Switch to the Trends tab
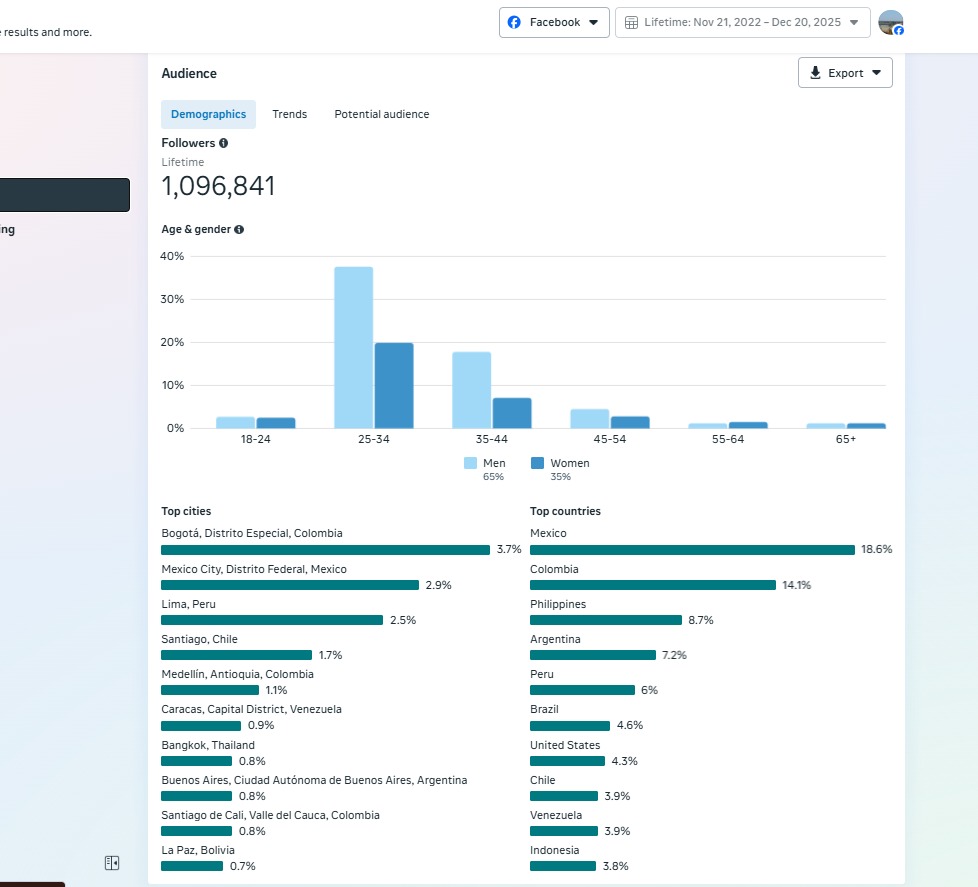The image size is (978, 887). coord(289,114)
